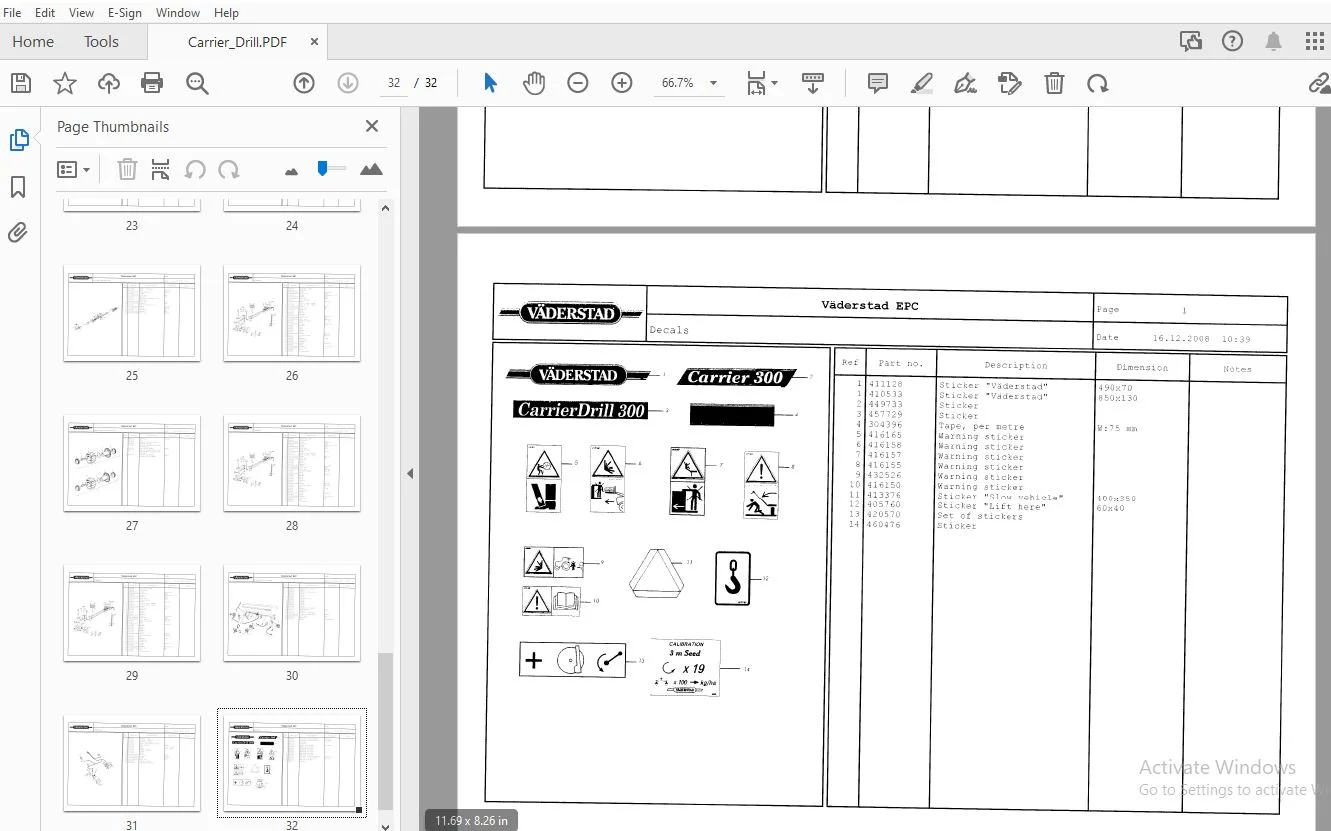1331x831 pixels.
Task: Open the Edit menu
Action: pos(45,13)
